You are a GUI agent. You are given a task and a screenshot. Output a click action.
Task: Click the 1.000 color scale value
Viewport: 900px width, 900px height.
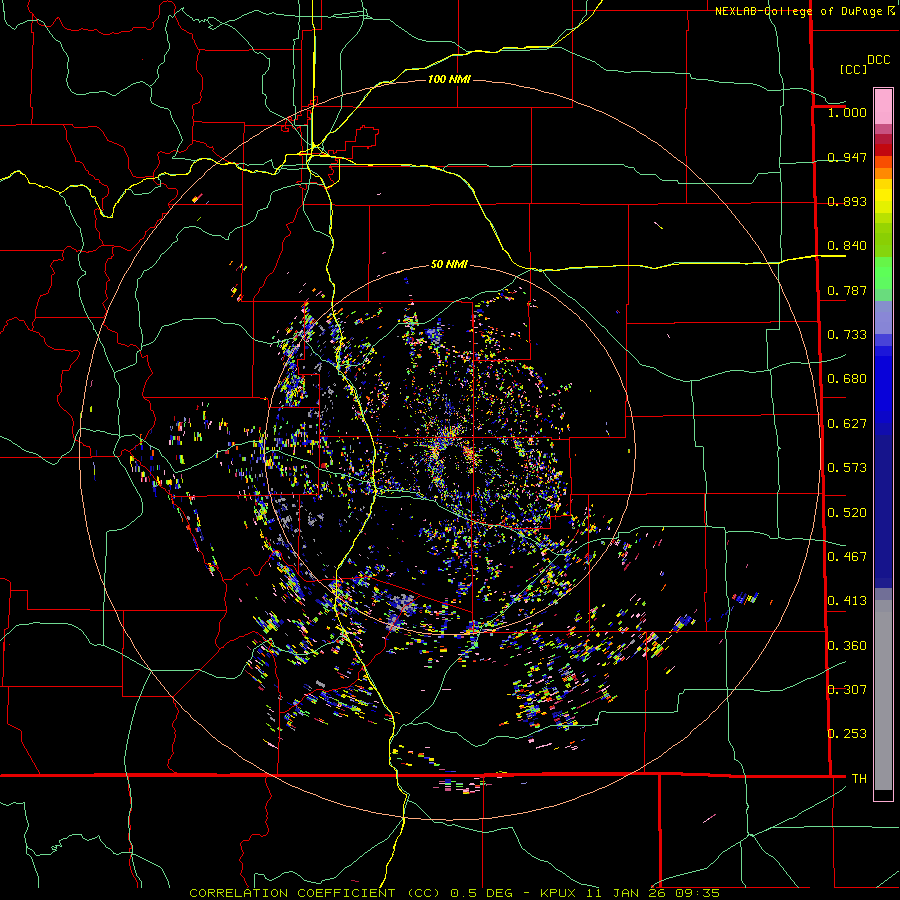[847, 112]
